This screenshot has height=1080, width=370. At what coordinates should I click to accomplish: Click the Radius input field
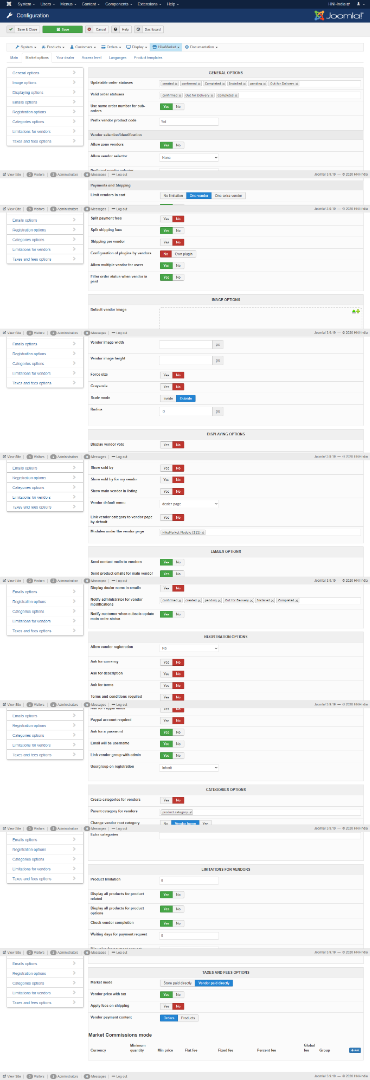[185, 411]
